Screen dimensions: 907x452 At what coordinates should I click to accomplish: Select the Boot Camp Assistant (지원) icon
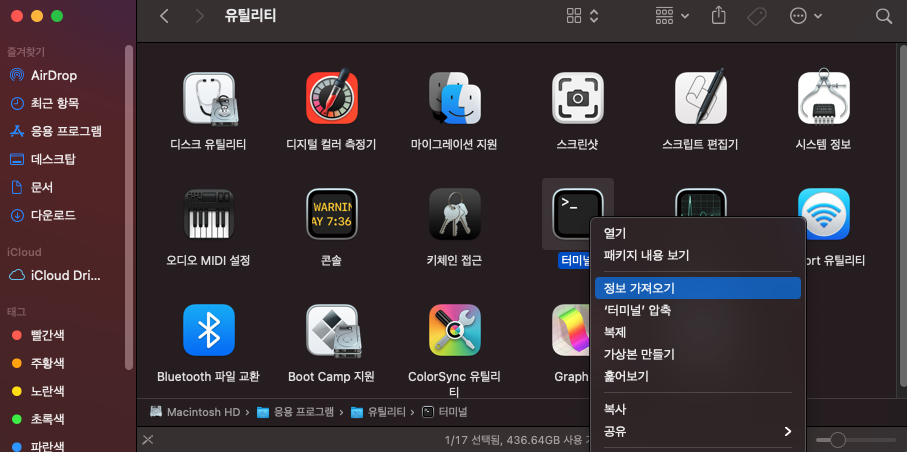[x=331, y=330]
